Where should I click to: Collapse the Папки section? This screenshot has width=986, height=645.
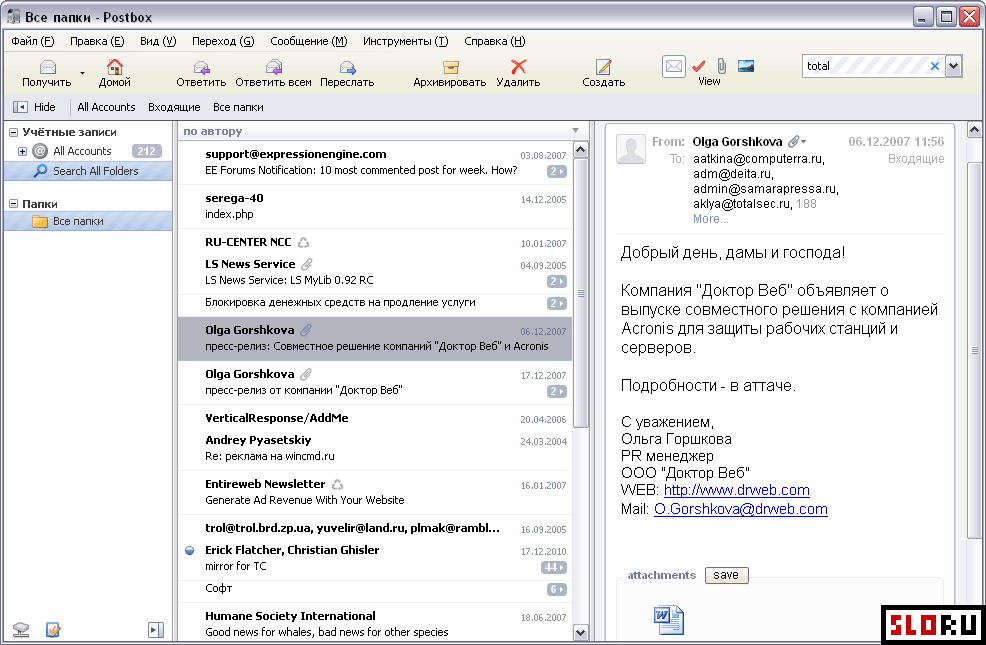point(13,204)
